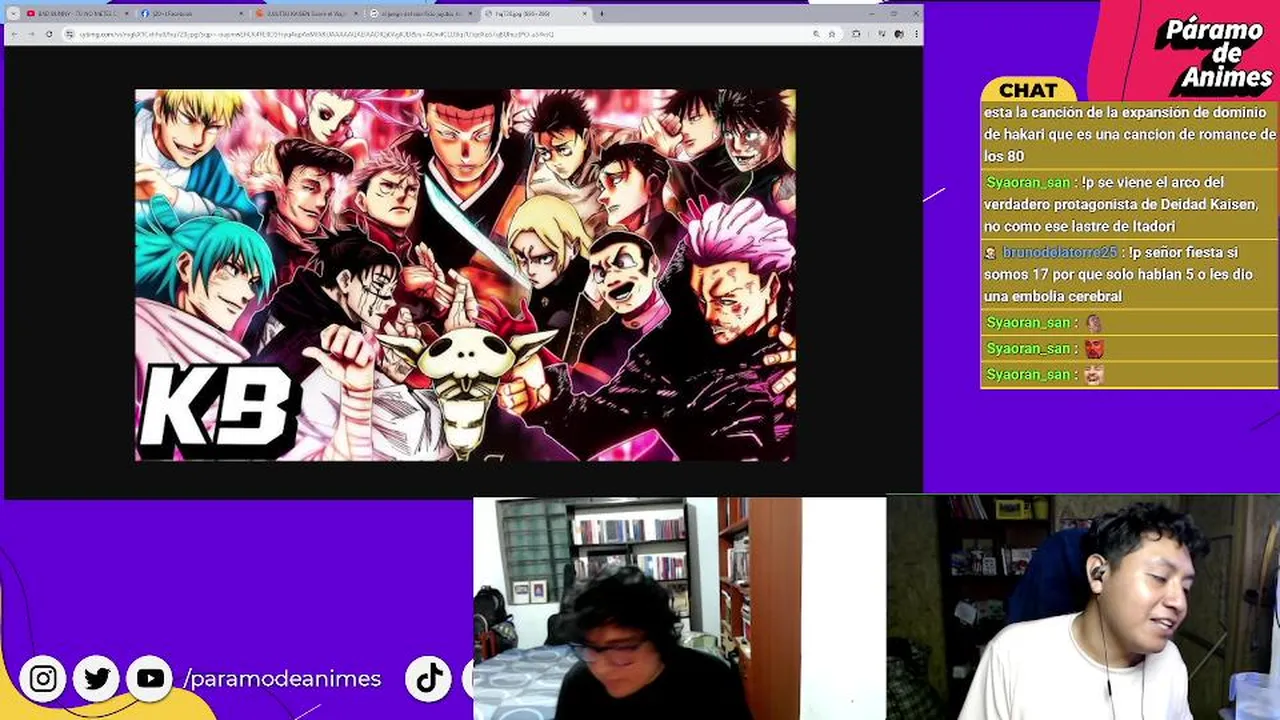Click the last Syaoran_san emote in chat
1280x720 pixels.
pos(1094,375)
